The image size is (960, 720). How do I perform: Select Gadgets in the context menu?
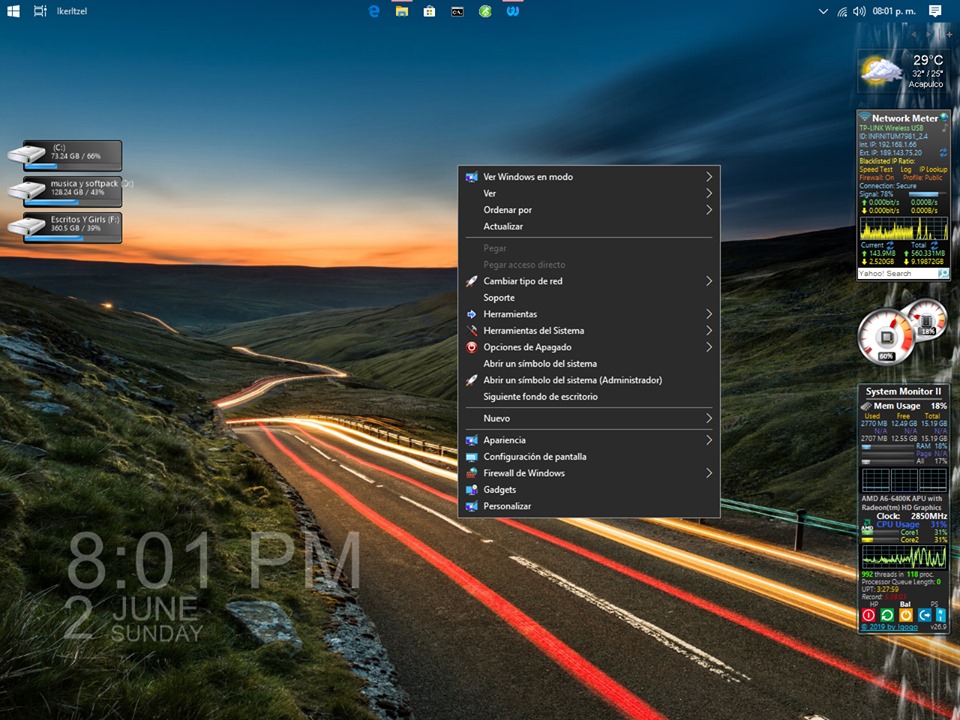[588, 490]
